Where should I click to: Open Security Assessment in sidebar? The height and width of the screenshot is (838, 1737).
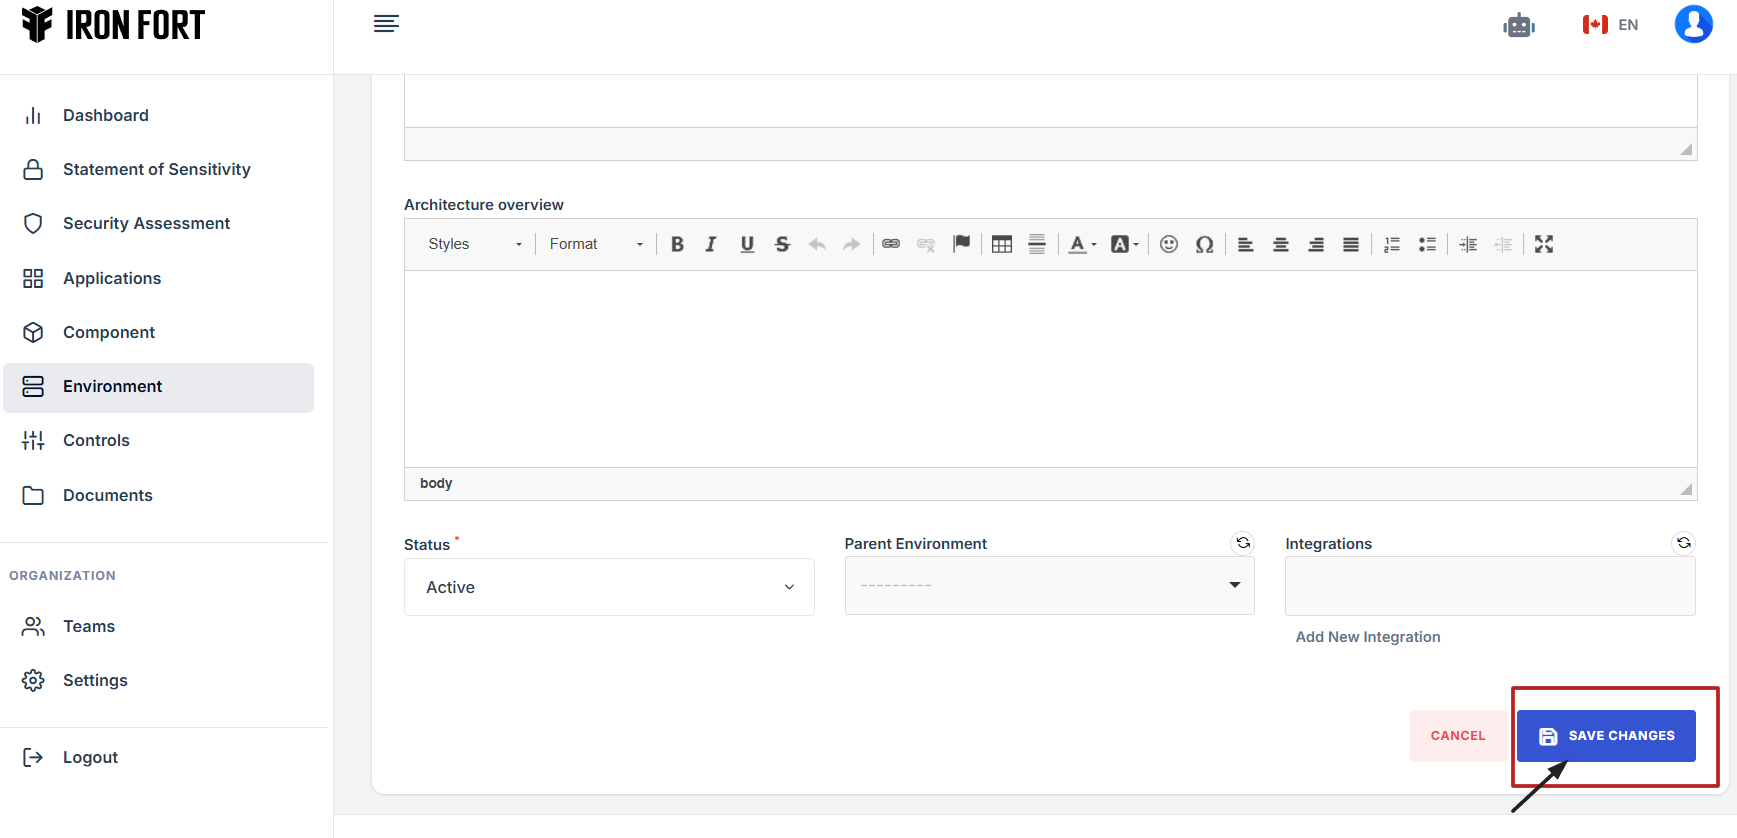click(x=146, y=223)
